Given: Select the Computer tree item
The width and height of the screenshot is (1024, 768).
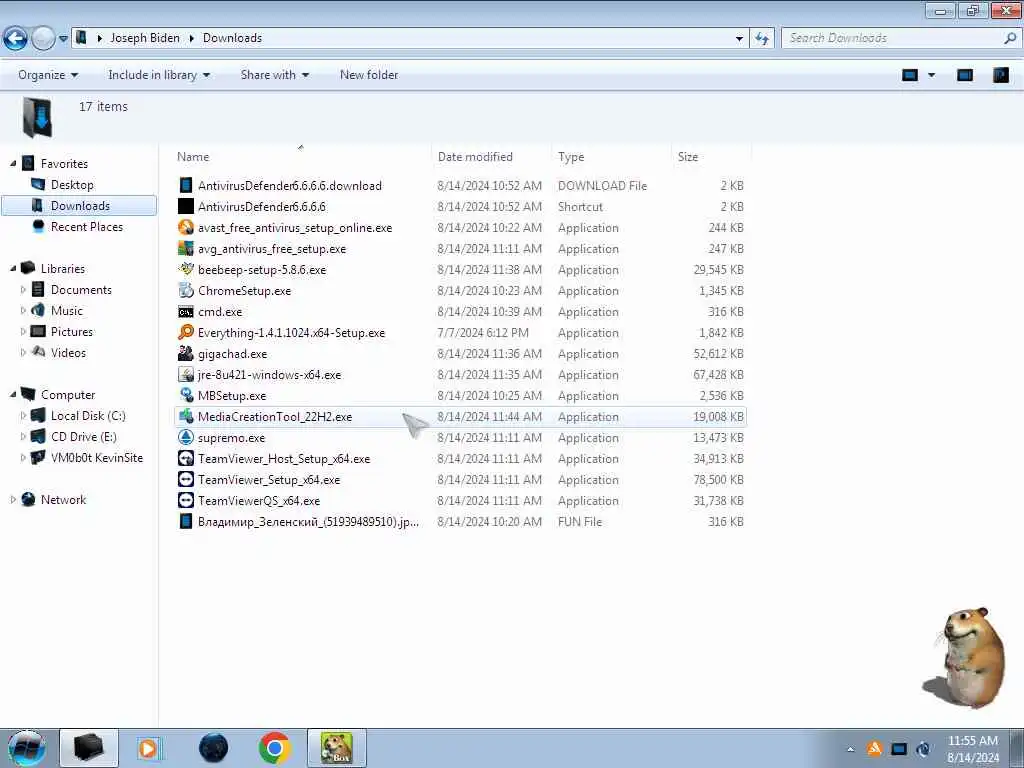Looking at the screenshot, I should pos(68,394).
